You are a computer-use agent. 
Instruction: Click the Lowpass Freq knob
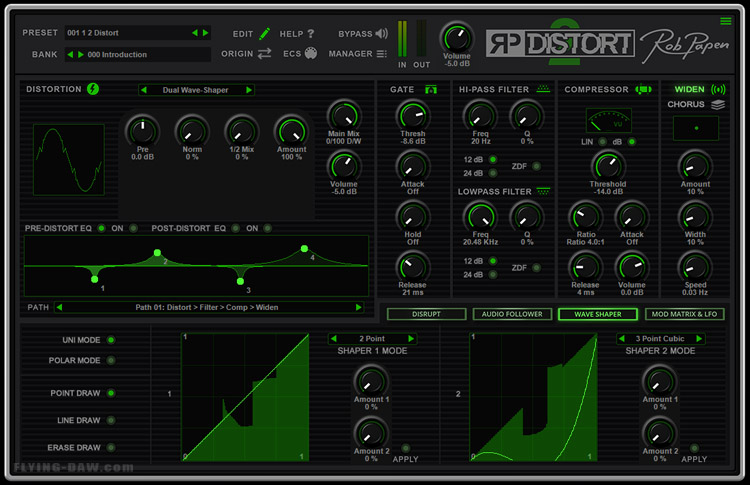click(480, 217)
